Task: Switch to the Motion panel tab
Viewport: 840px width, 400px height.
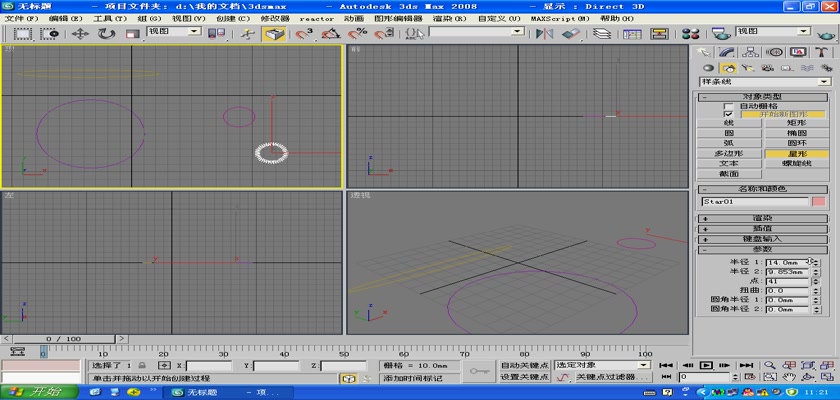Action: [x=775, y=52]
